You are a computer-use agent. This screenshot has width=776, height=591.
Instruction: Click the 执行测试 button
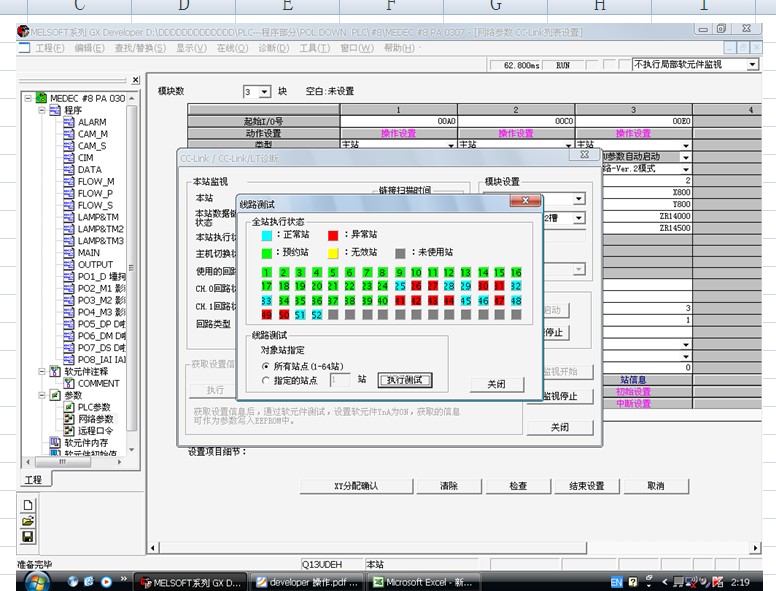404,381
